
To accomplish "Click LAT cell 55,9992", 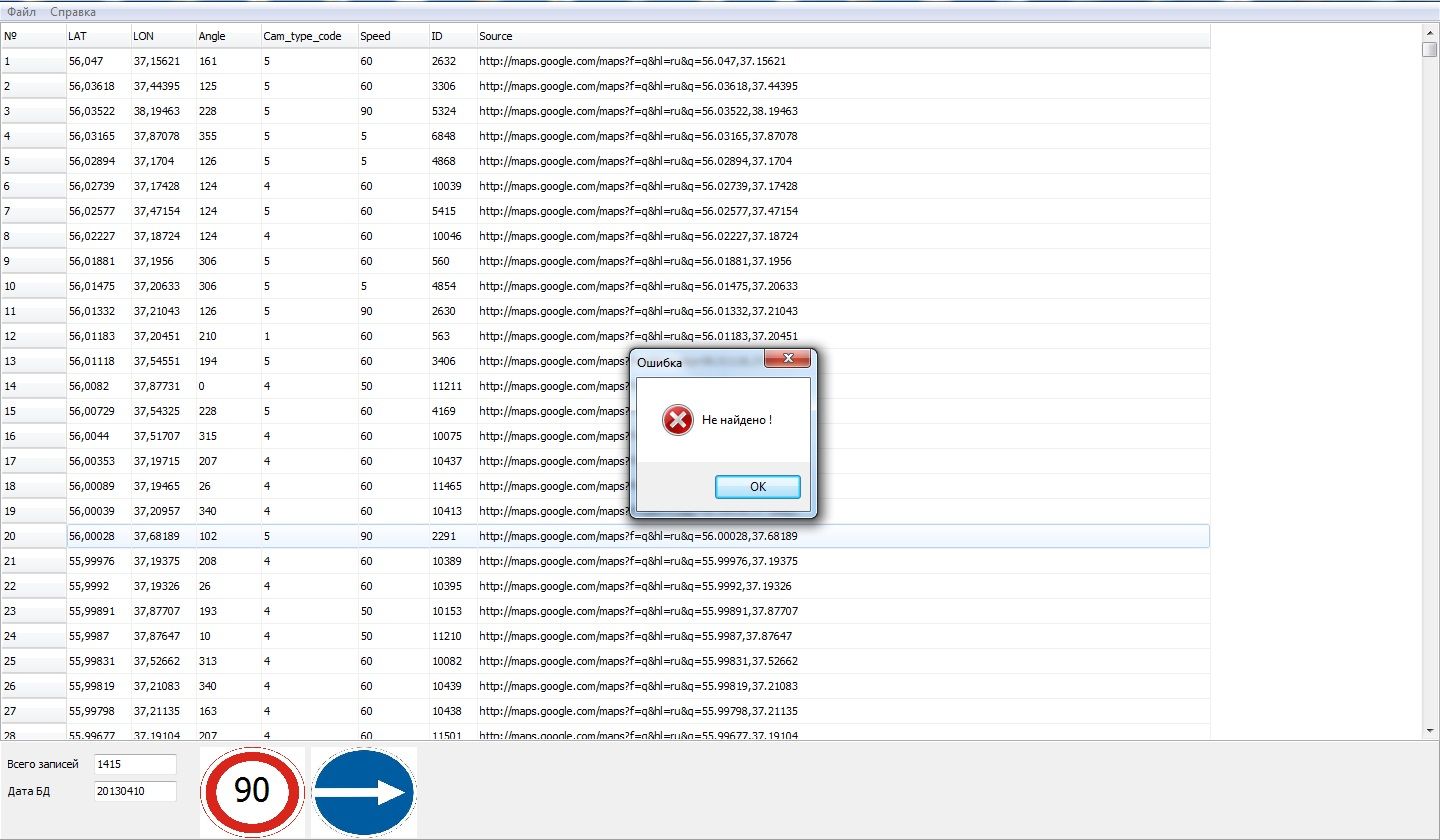I will tap(97, 586).
